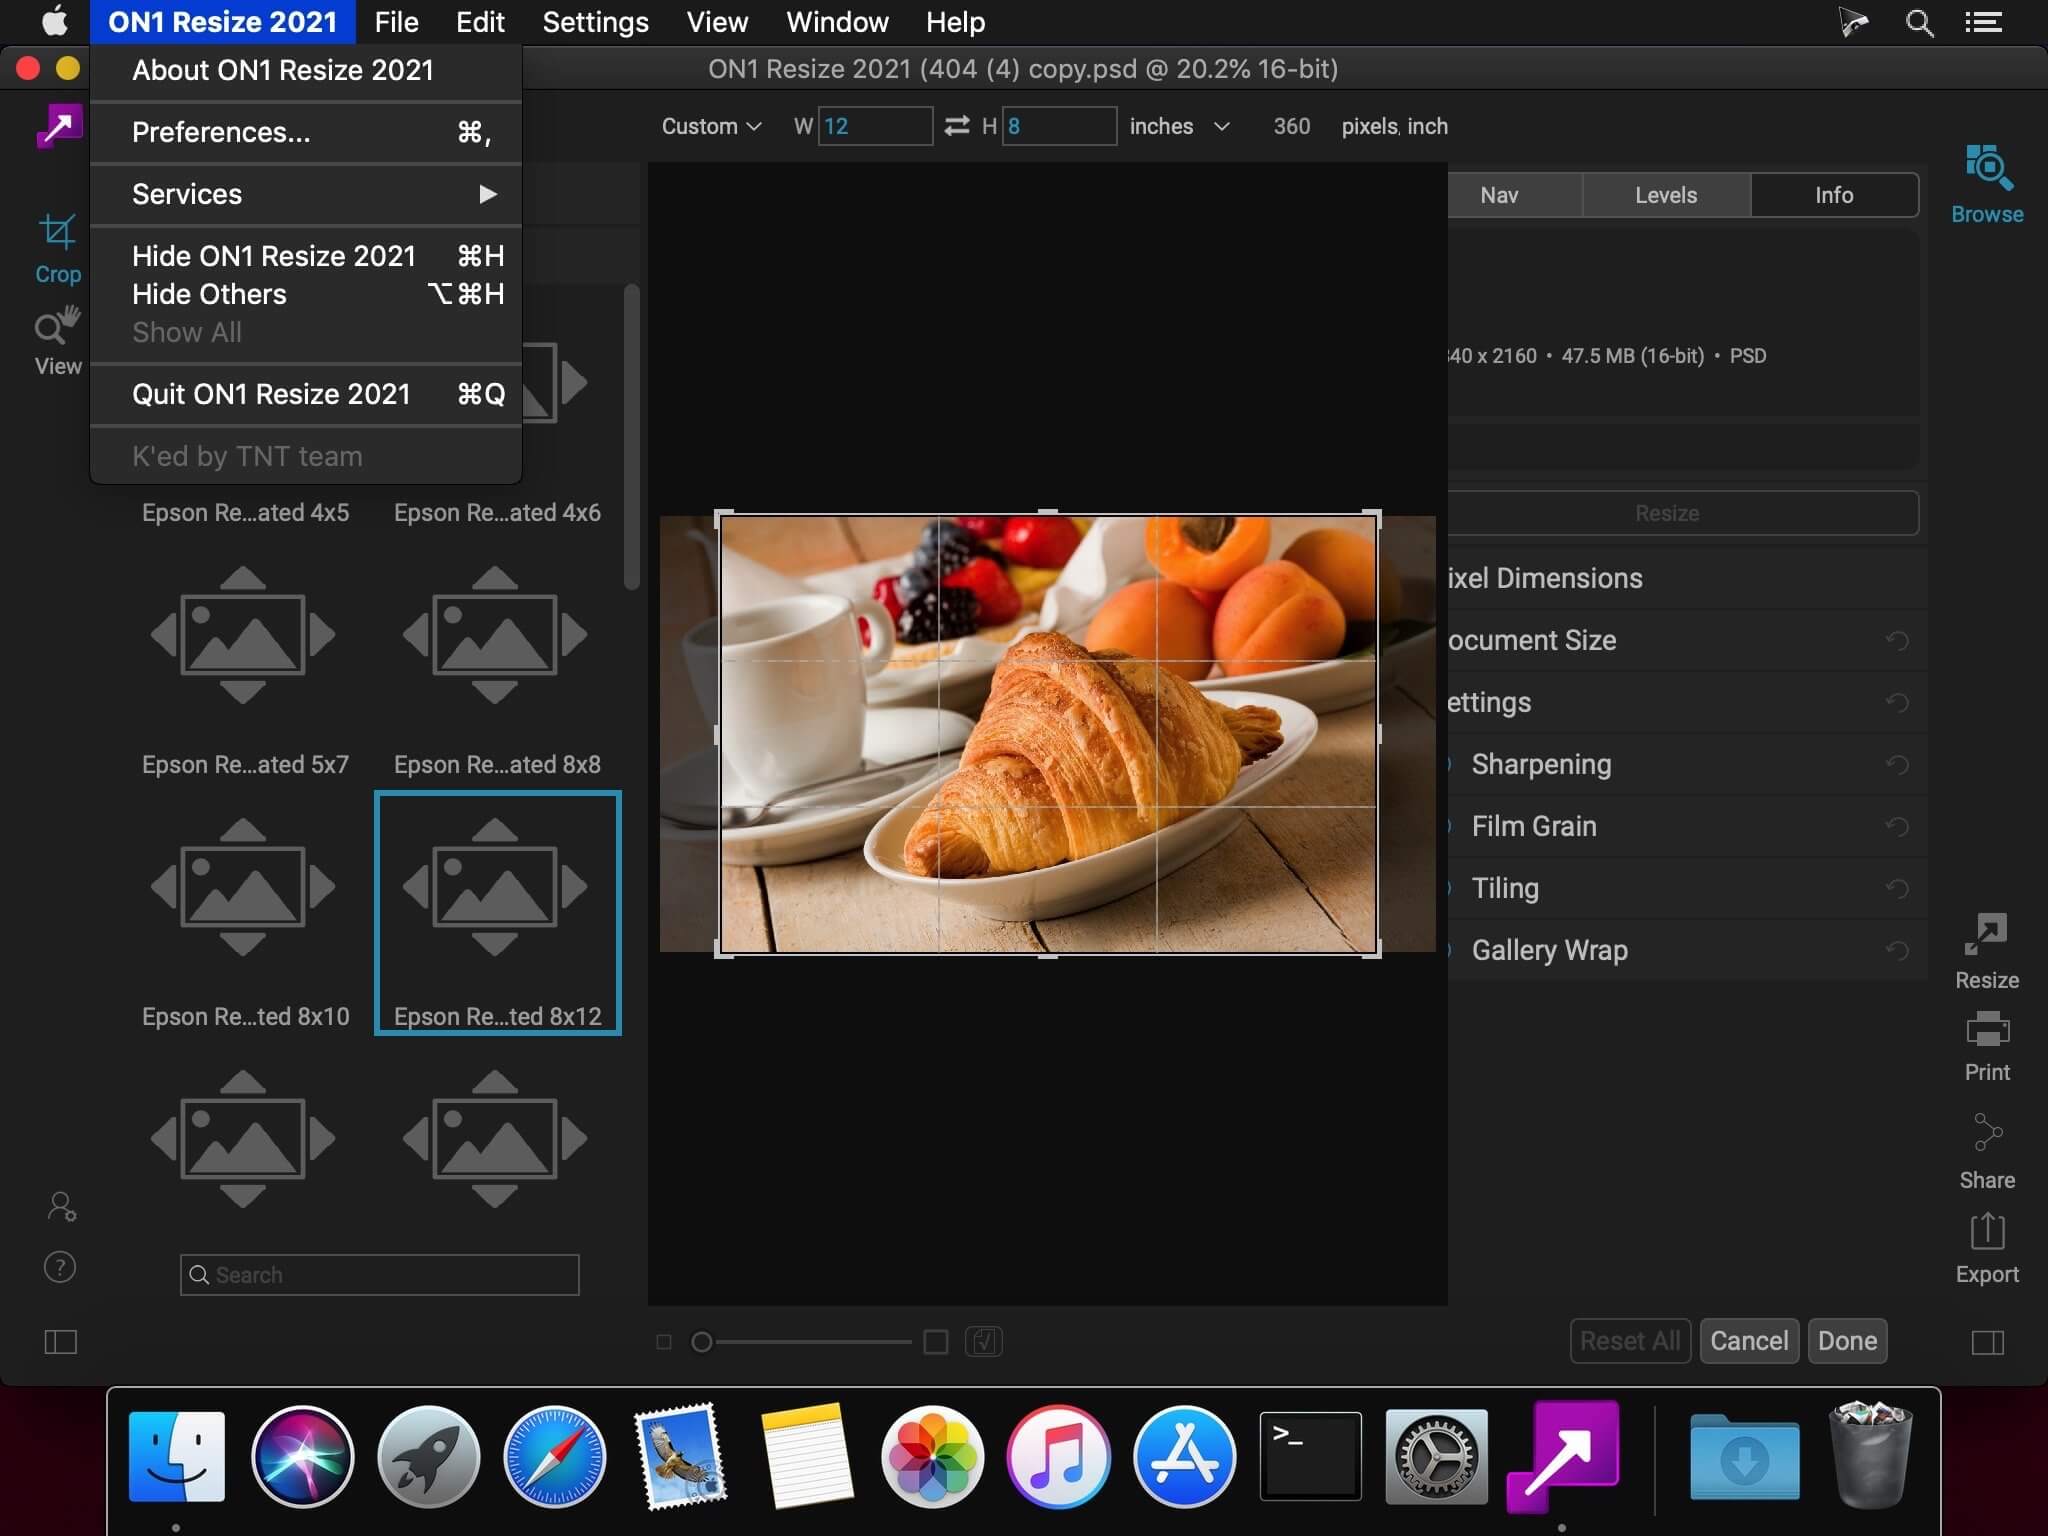The height and width of the screenshot is (1536, 2048).
Task: Open Spotlight search in menu bar
Action: coord(1919,22)
